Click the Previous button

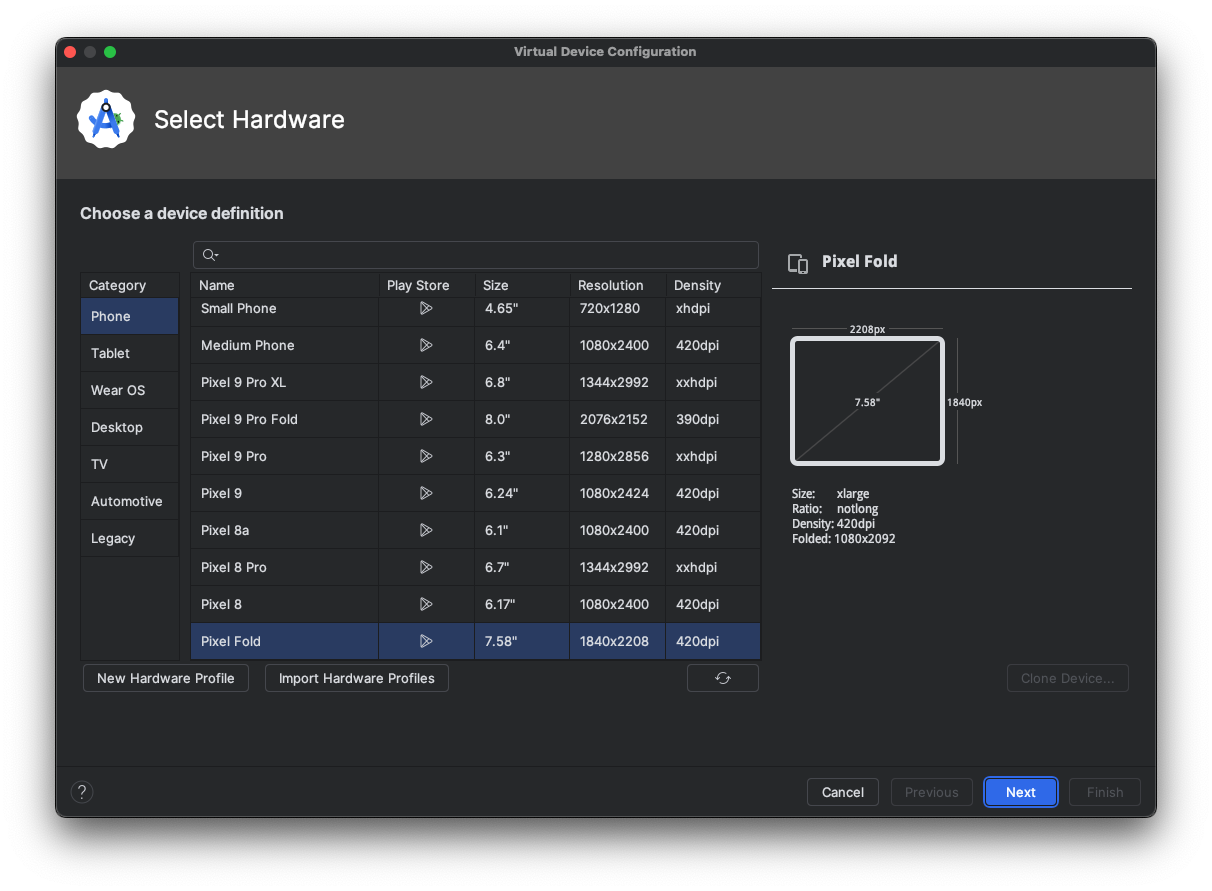point(932,792)
